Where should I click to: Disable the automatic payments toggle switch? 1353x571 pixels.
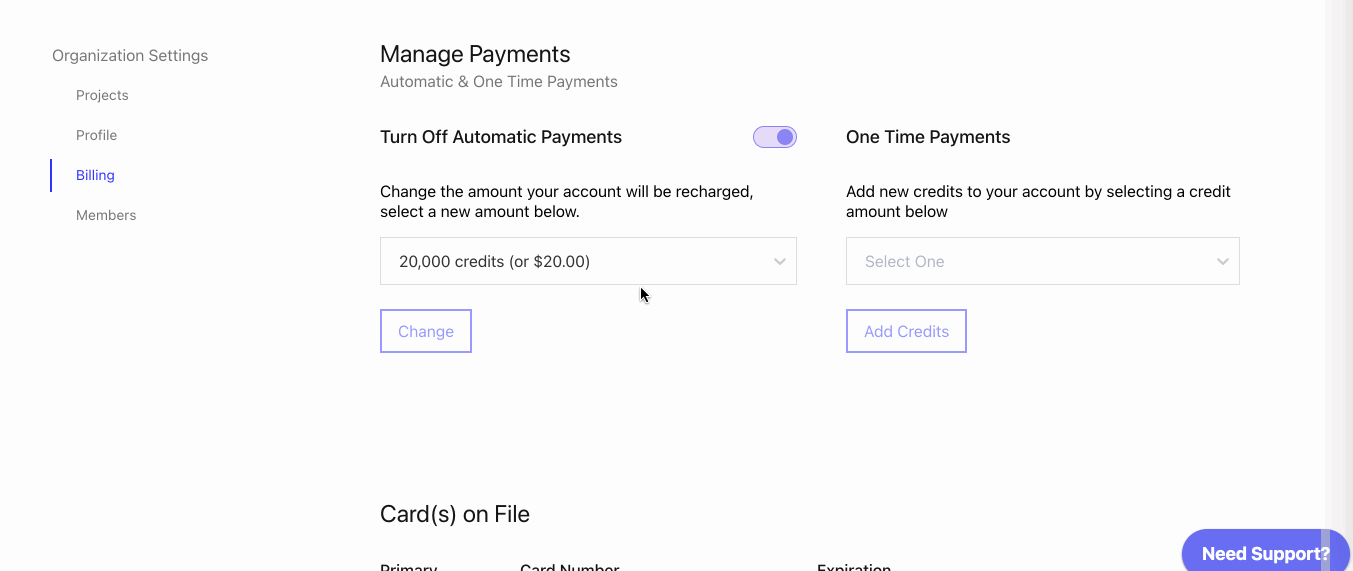point(775,137)
